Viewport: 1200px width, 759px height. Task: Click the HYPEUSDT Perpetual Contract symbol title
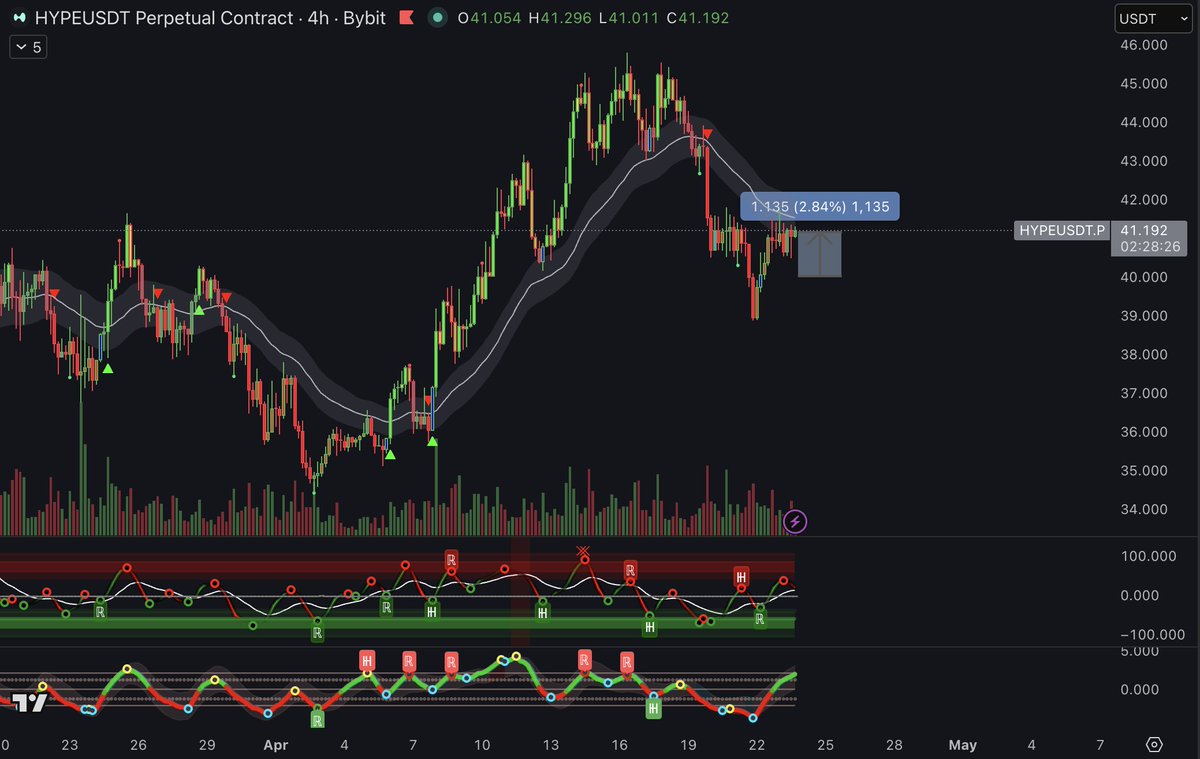click(165, 18)
